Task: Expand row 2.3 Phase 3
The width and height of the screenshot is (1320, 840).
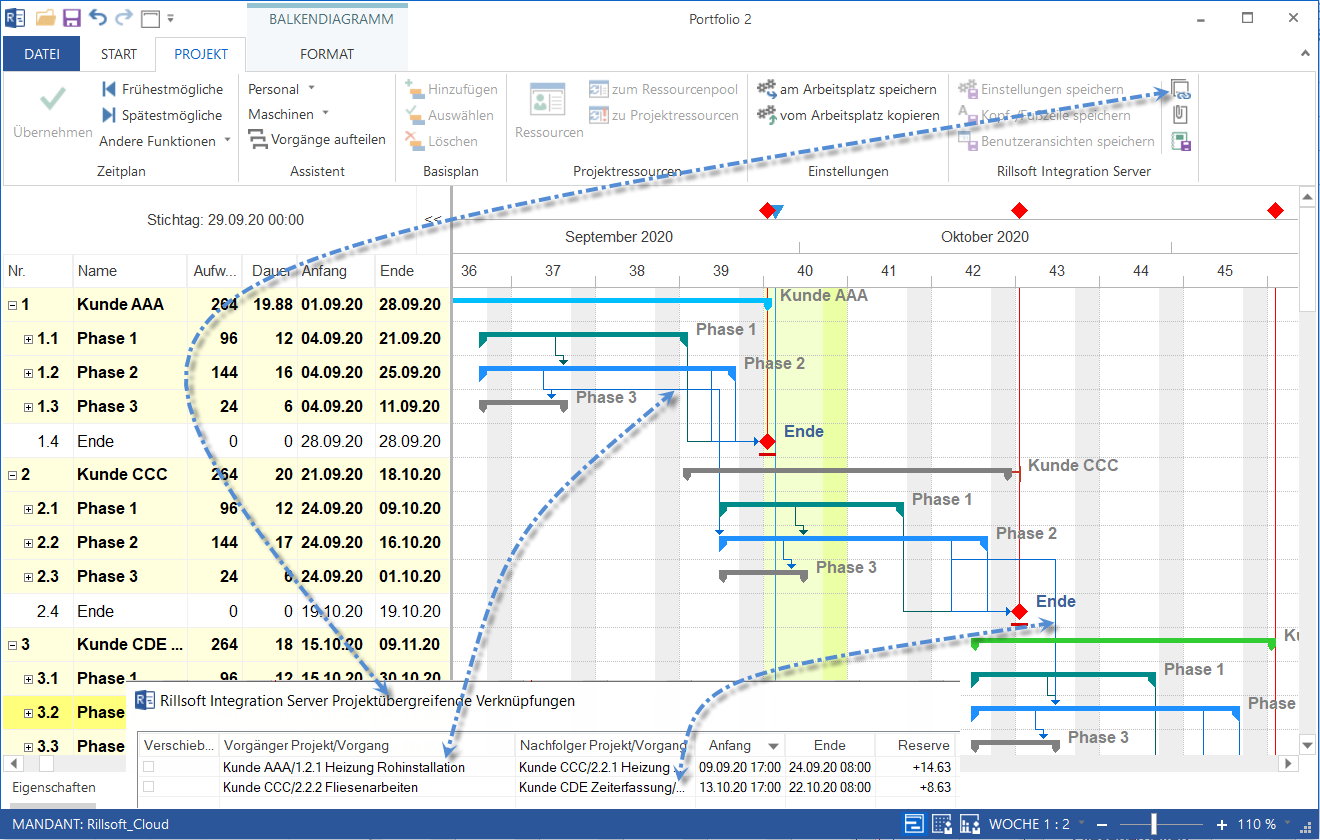Action: tap(28, 577)
